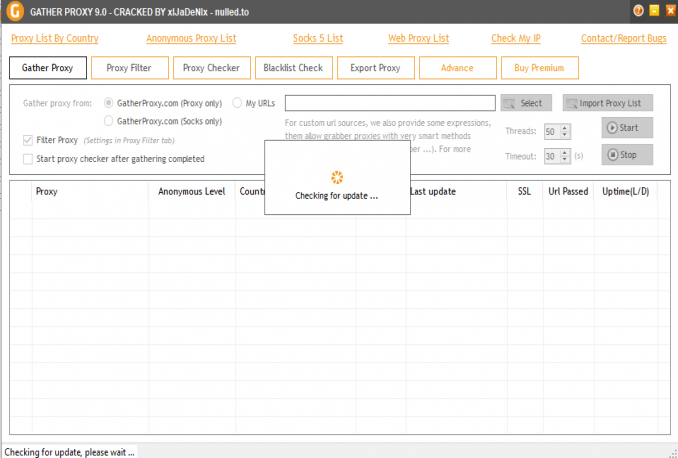Viewport: 678px width, 458px height.
Task: Select GatherProxy.com (Proxy only) radio option
Action: click(x=109, y=103)
